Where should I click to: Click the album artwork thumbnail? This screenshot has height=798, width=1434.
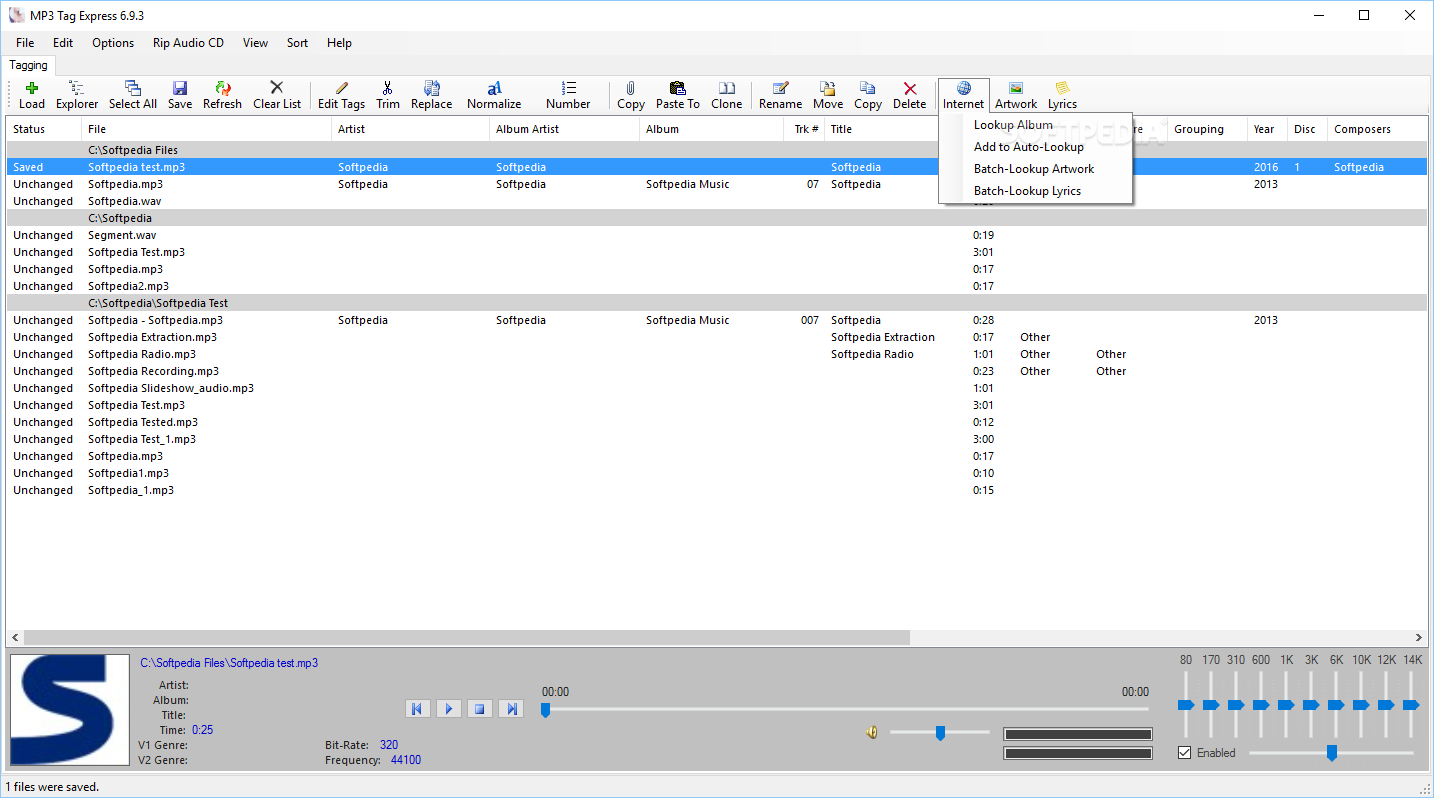[x=70, y=711]
